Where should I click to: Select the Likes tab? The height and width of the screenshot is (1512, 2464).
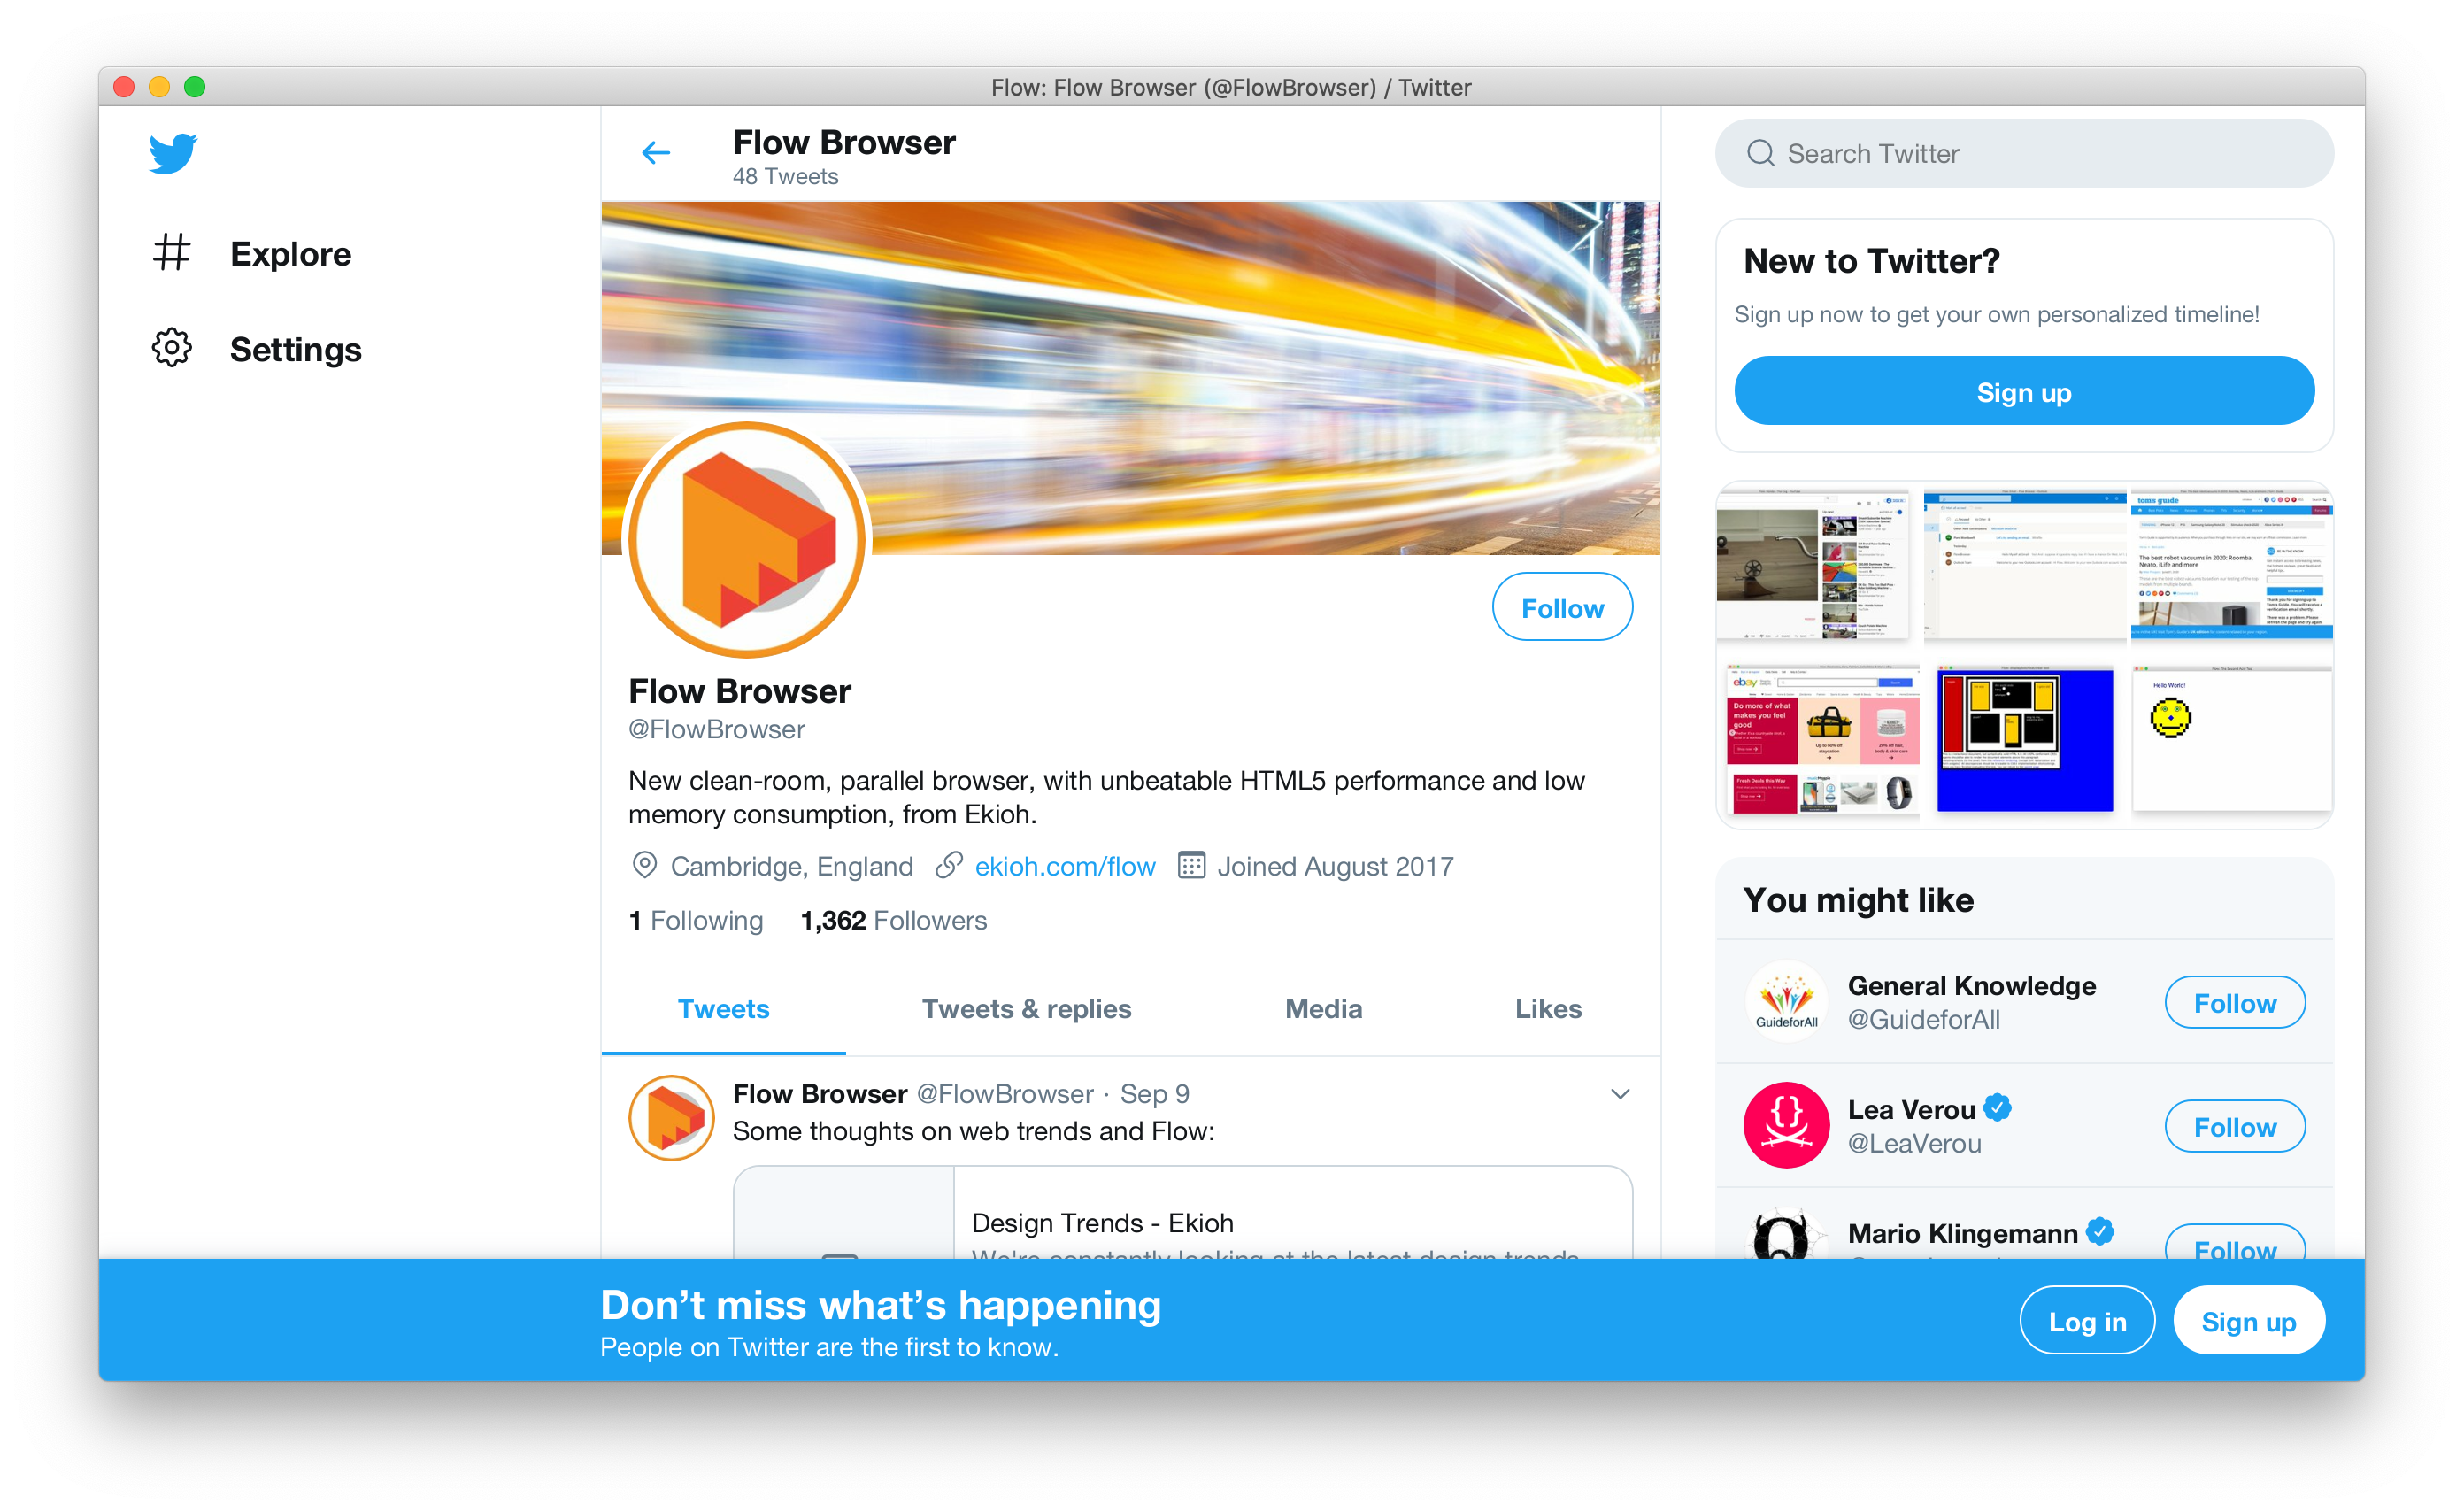pyautogui.click(x=1548, y=1008)
